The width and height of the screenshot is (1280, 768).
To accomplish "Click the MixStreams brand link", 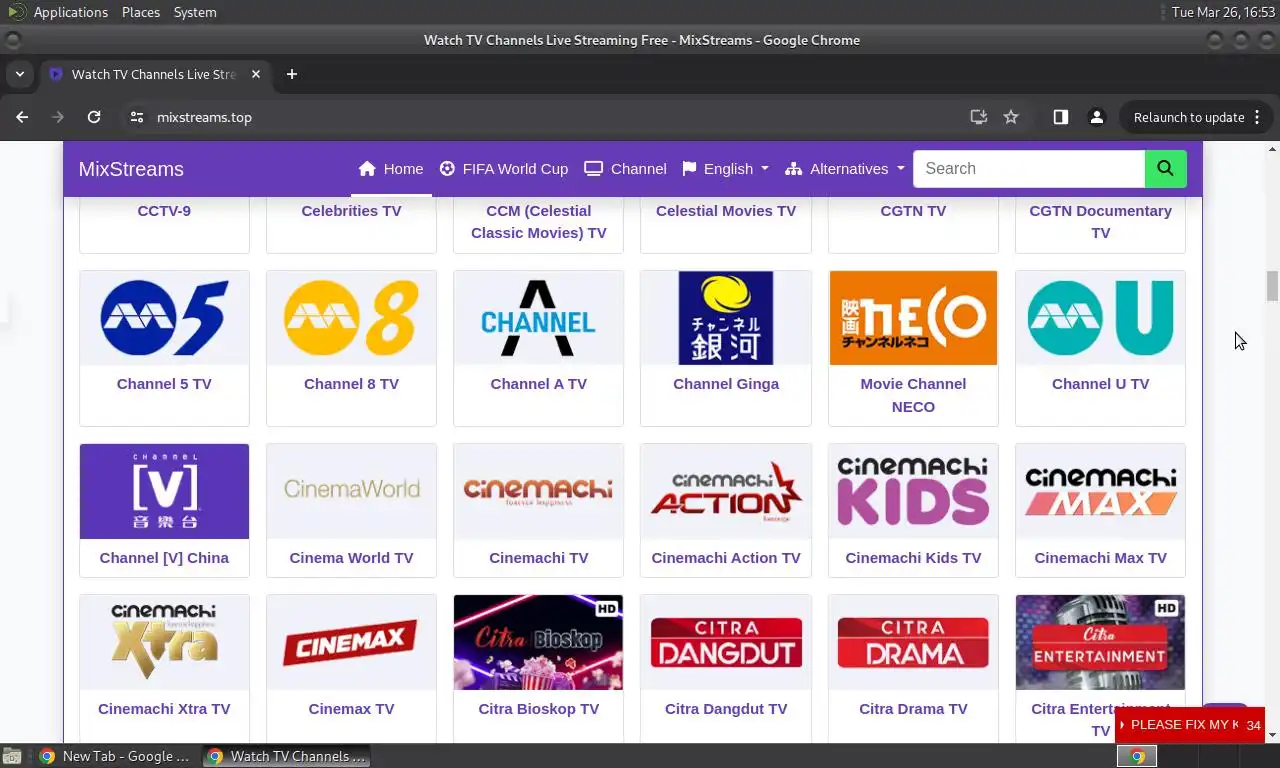I will (x=131, y=169).
